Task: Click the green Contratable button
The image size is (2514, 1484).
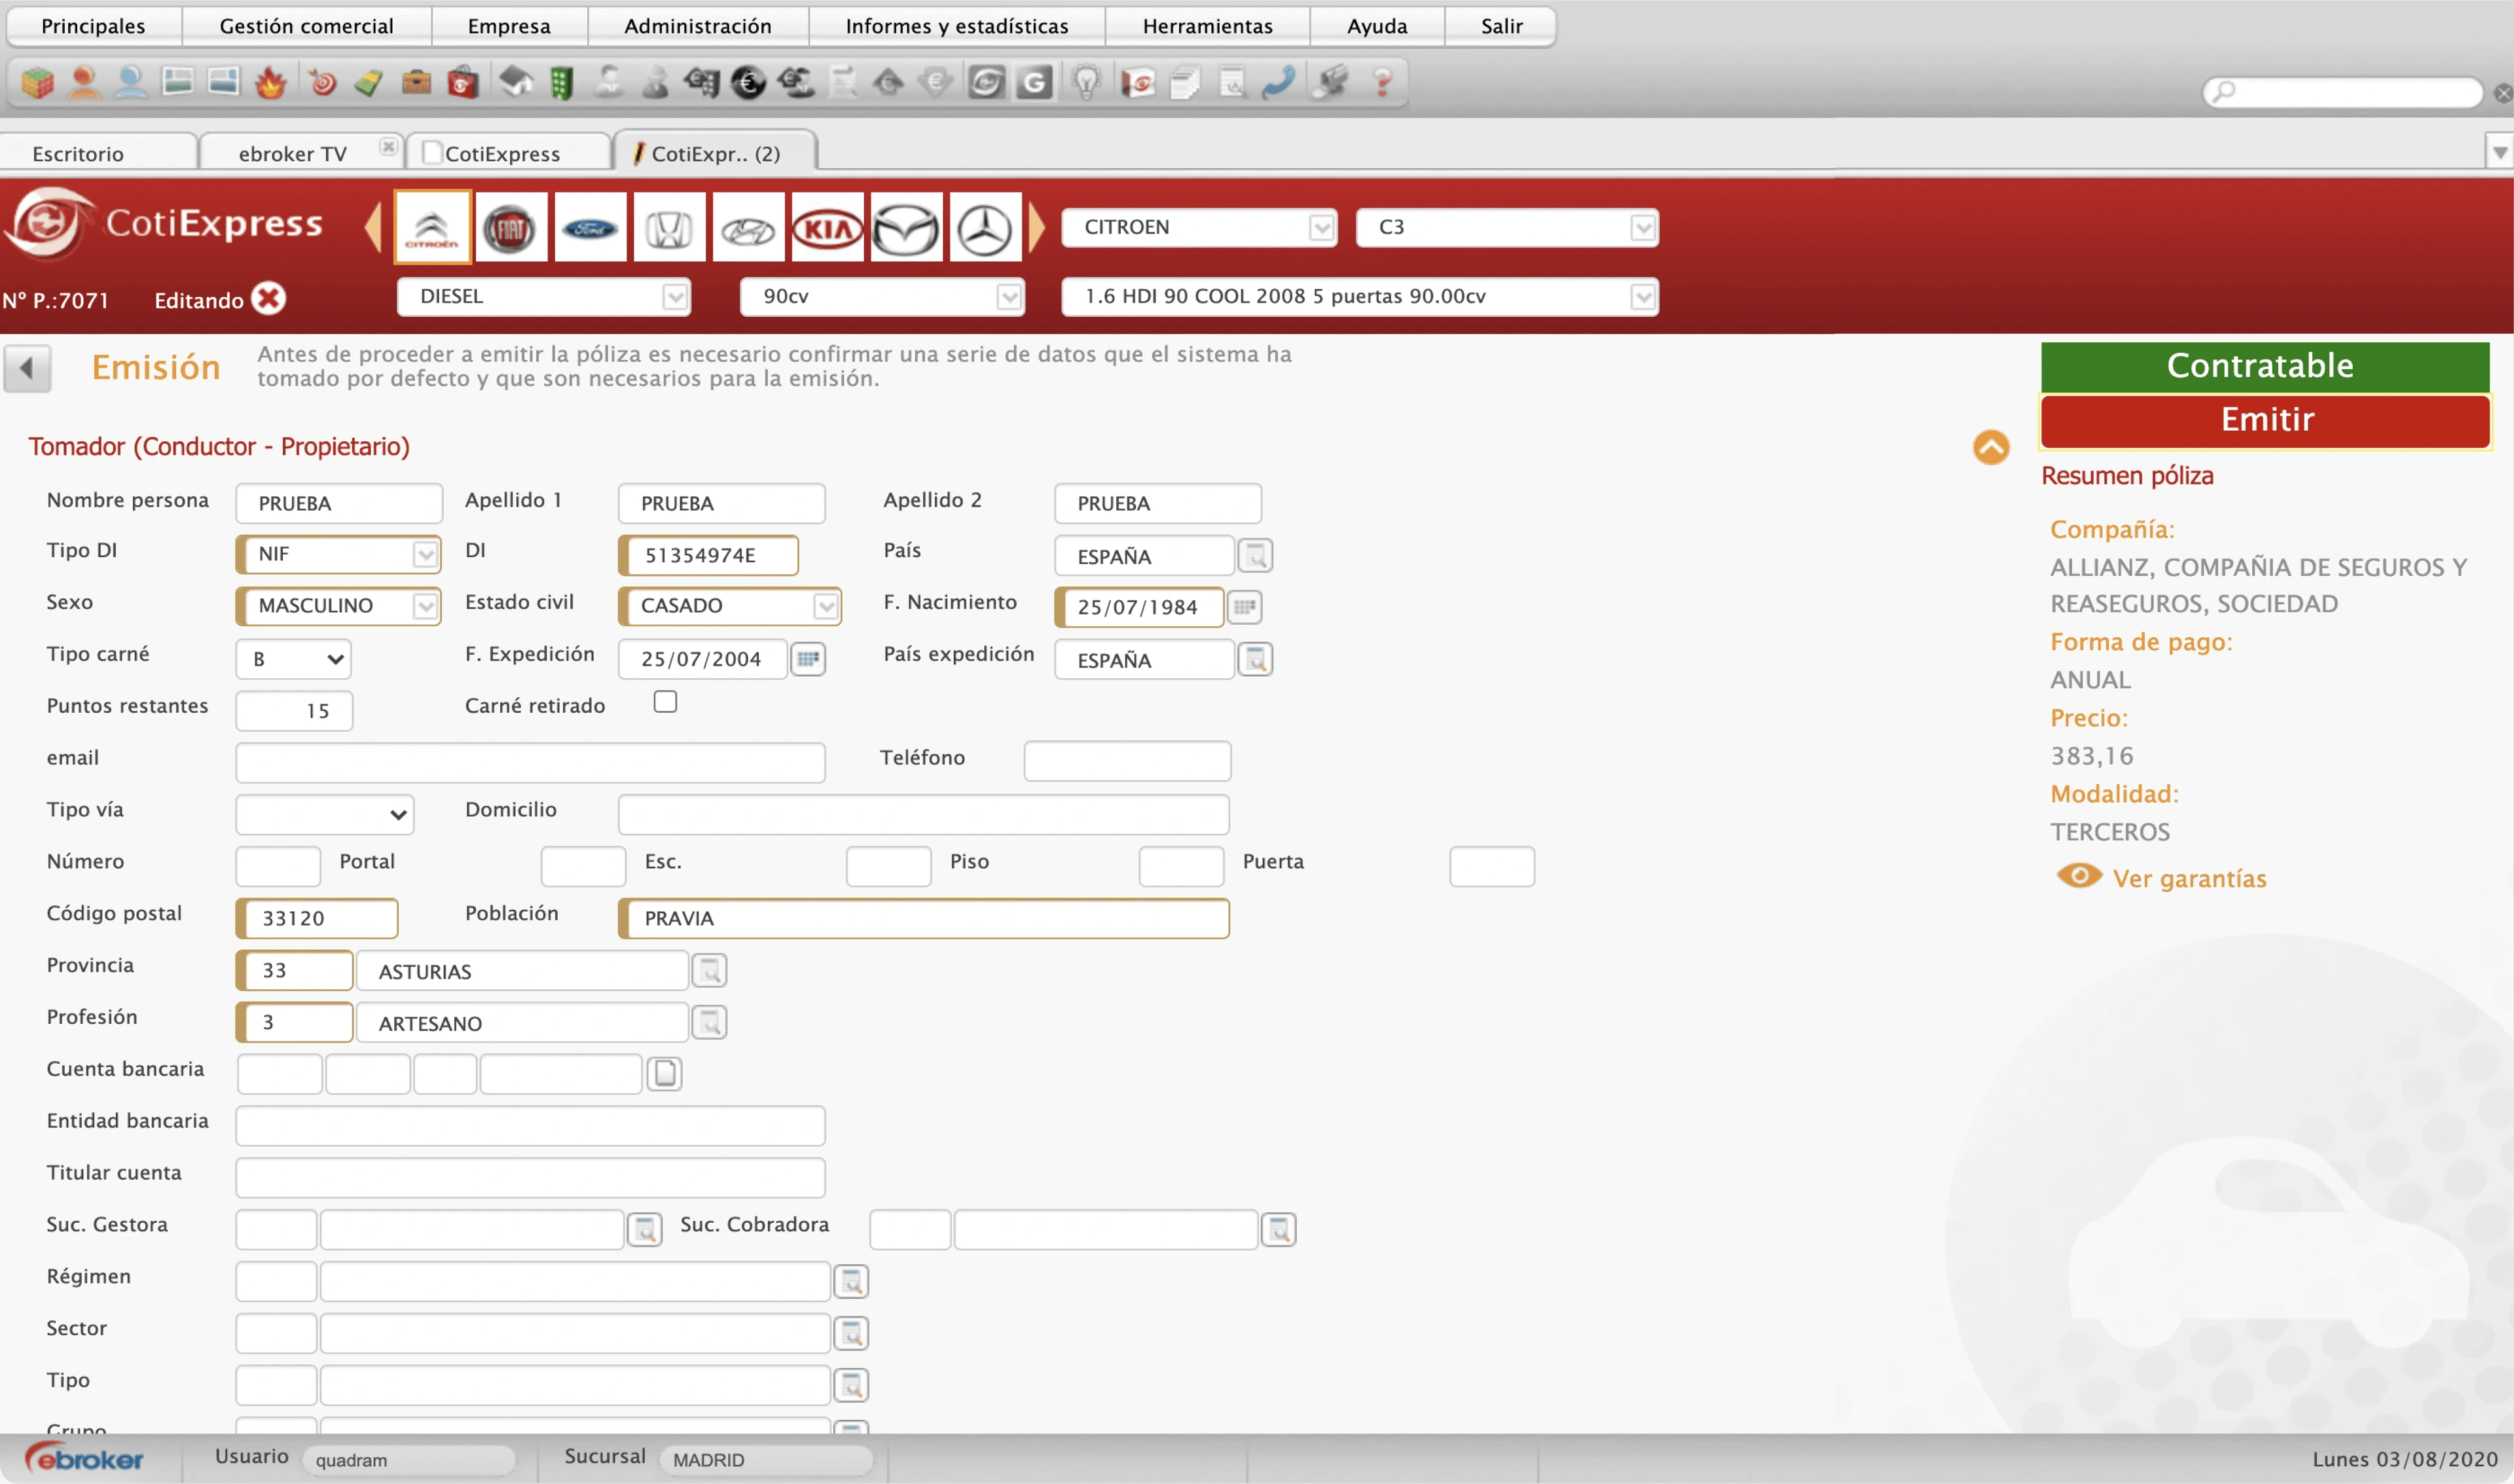Action: [x=2265, y=366]
